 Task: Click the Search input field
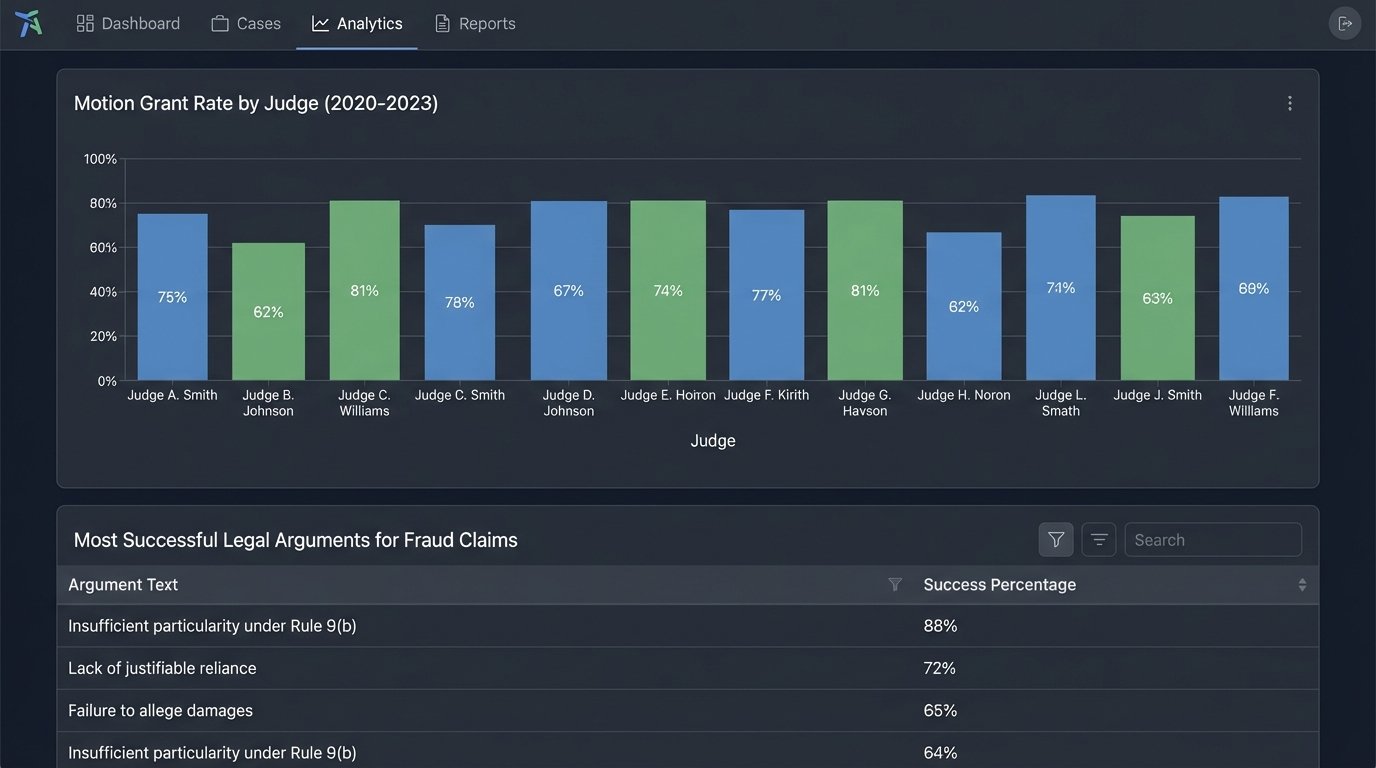(1213, 539)
